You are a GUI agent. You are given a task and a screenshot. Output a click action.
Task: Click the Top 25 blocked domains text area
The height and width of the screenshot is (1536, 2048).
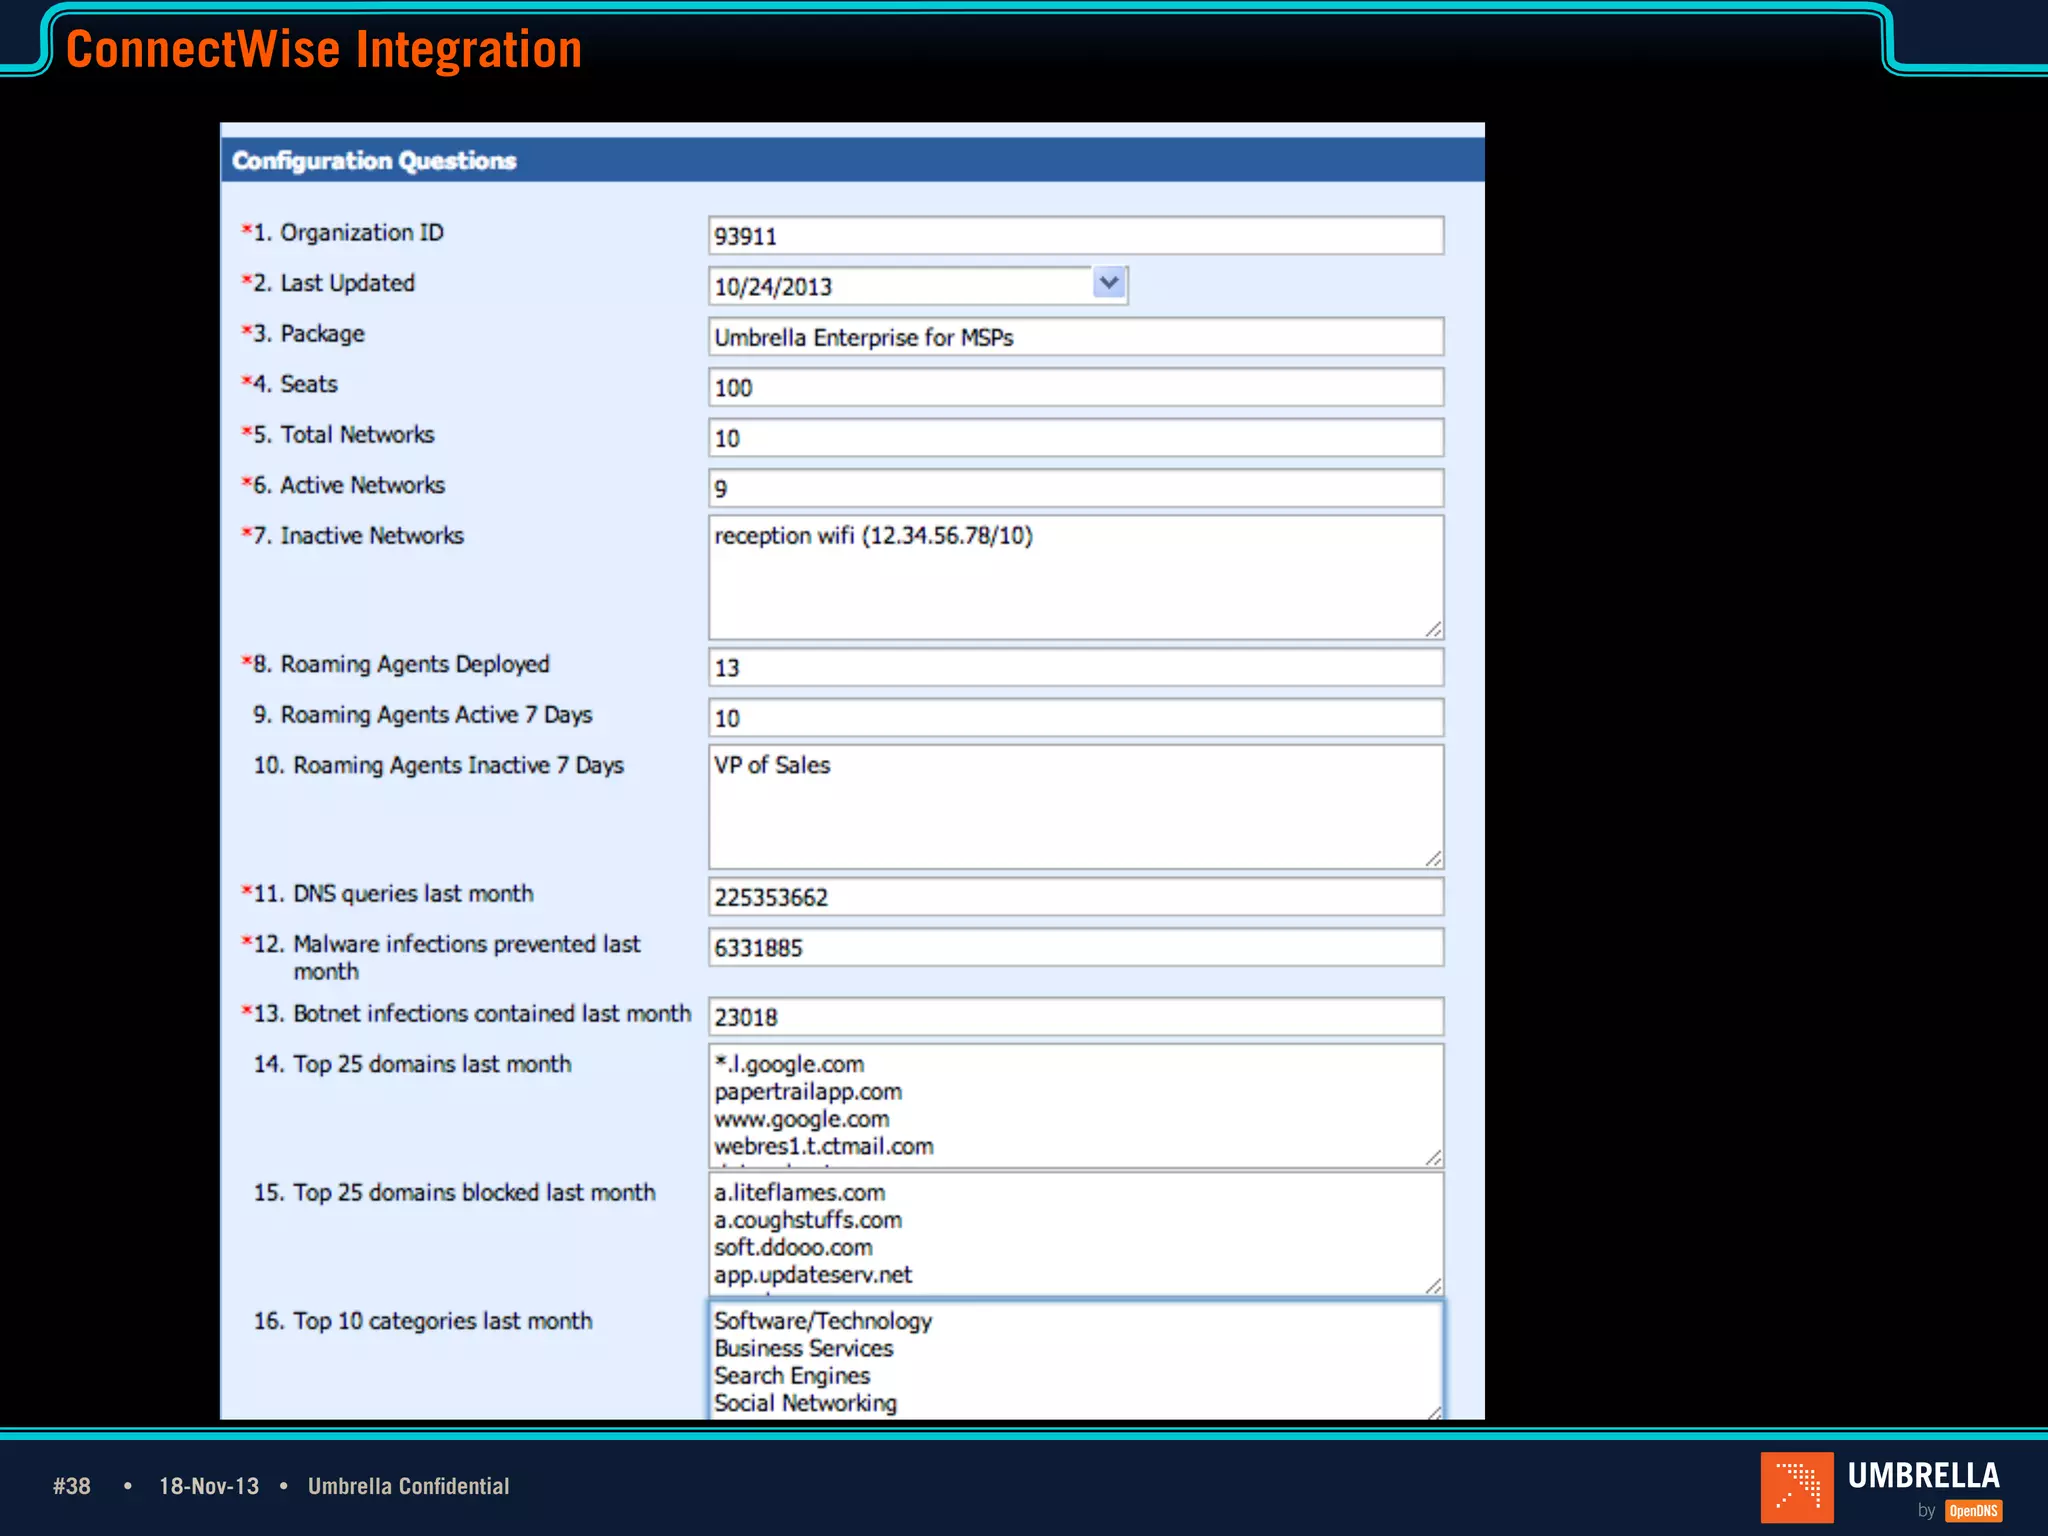pos(1075,1233)
